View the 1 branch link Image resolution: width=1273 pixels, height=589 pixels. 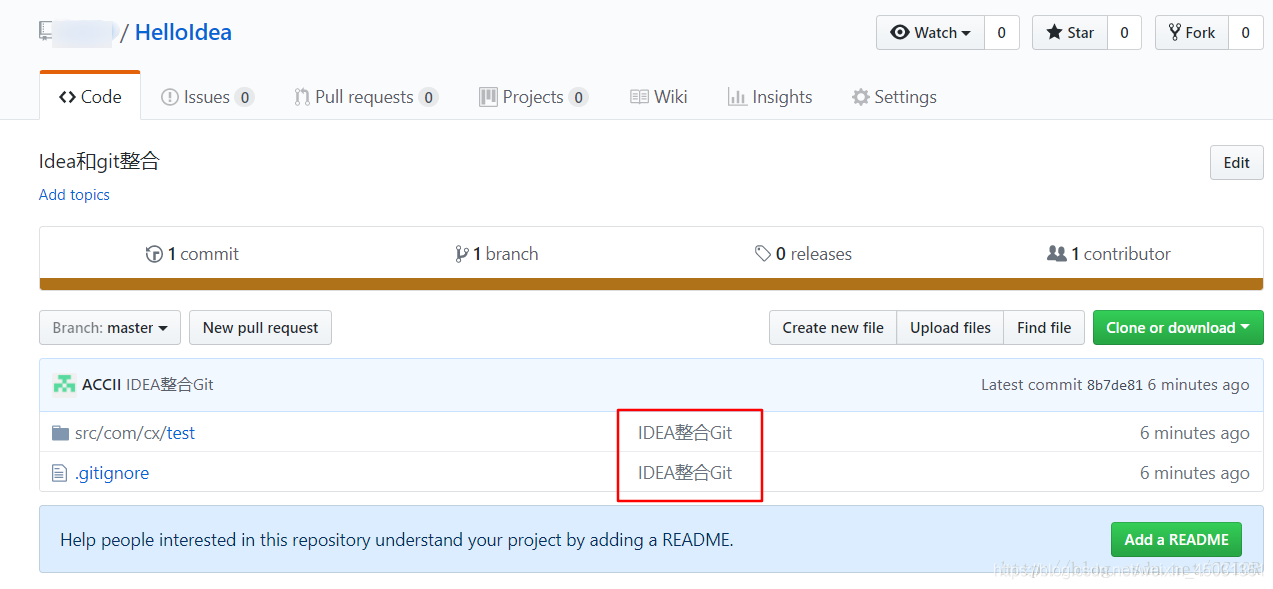point(497,254)
